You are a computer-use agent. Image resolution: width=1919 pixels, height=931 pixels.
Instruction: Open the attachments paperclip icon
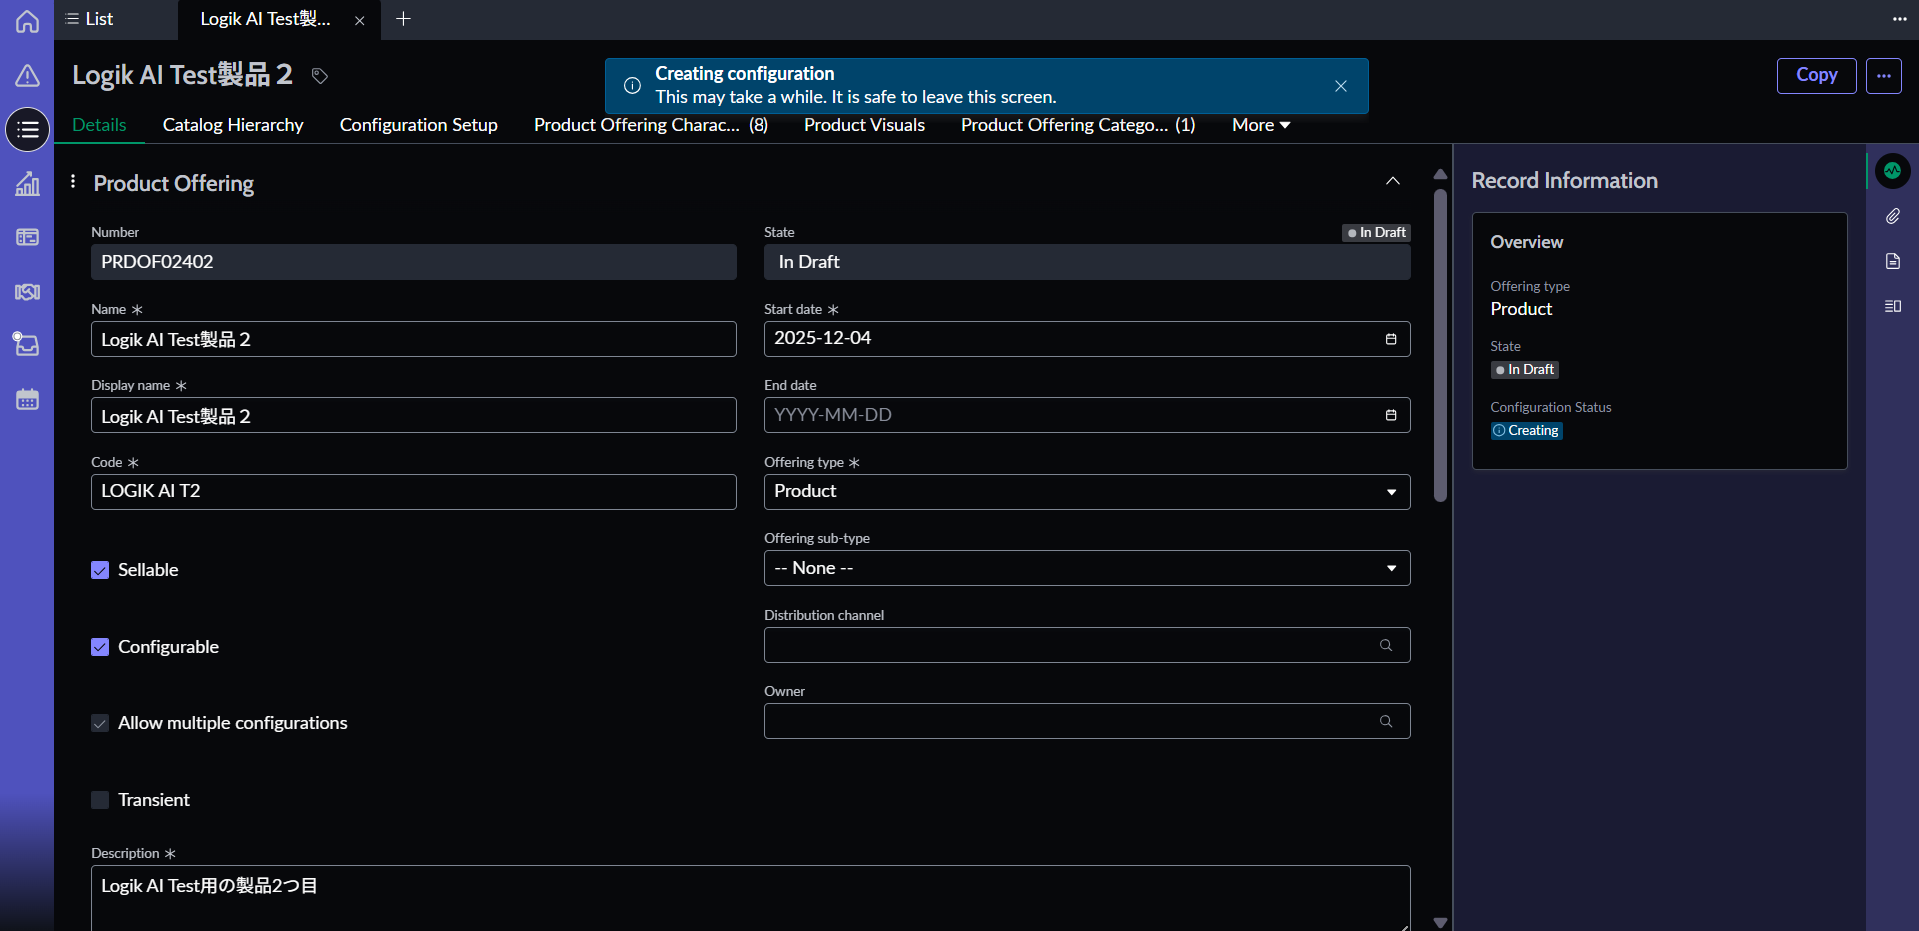click(1892, 216)
